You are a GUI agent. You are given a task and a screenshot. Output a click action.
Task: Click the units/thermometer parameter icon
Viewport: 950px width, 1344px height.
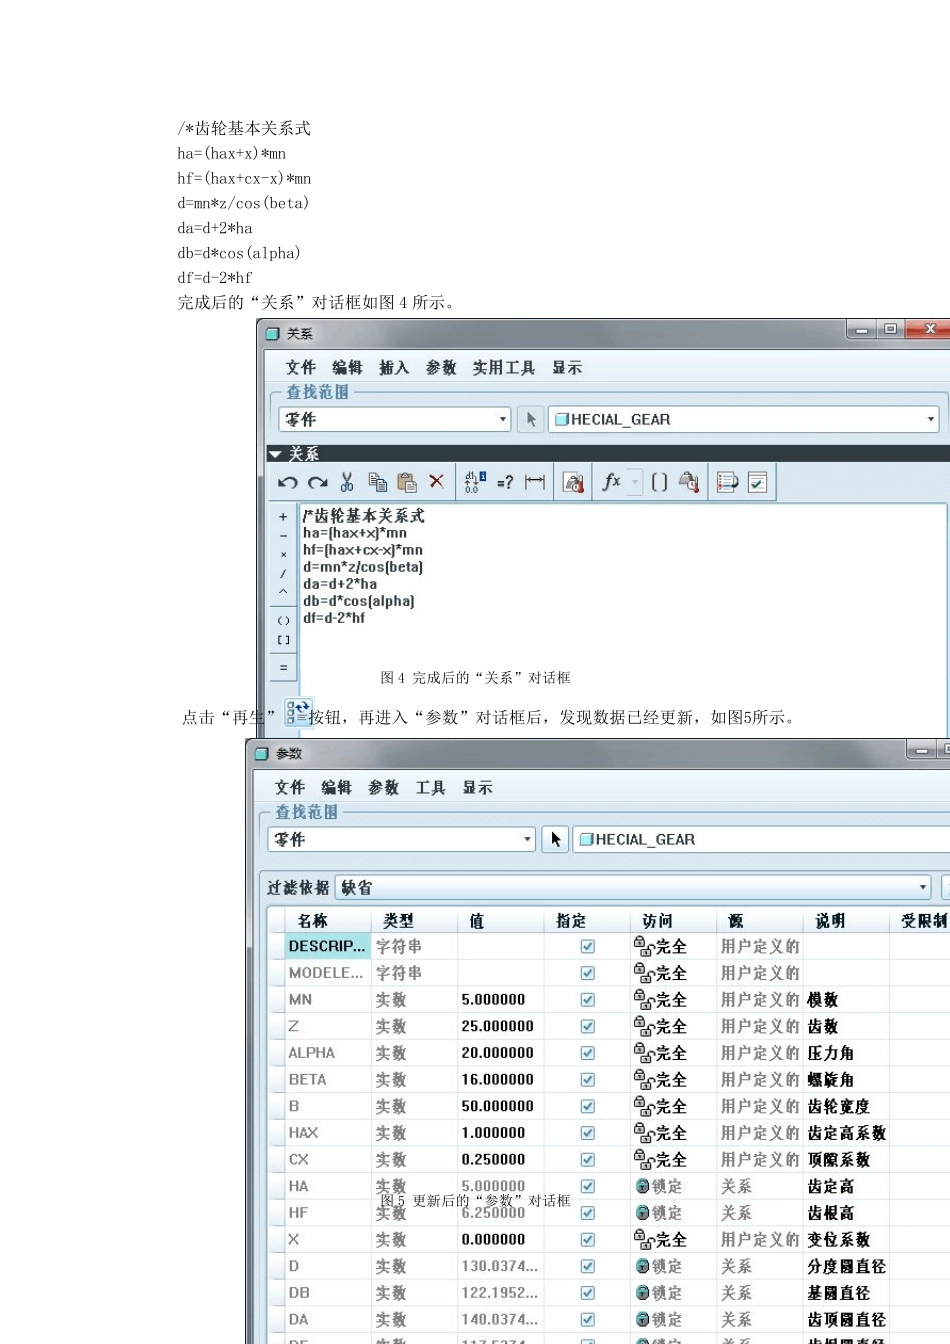pyautogui.click(x=573, y=482)
